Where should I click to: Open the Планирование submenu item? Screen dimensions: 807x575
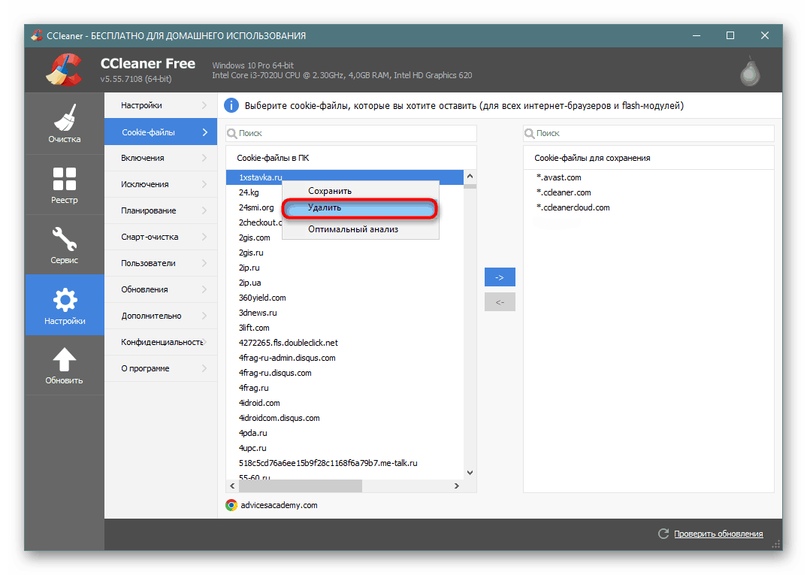[x=161, y=211]
